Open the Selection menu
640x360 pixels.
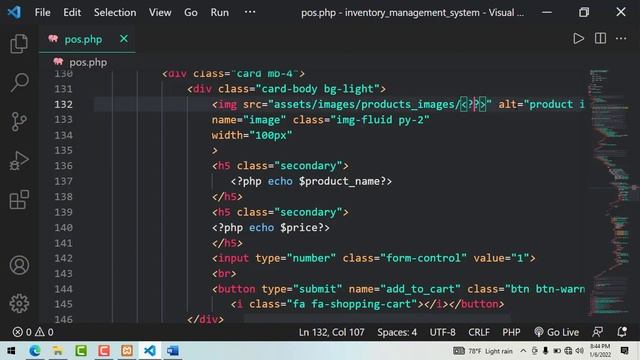tap(115, 12)
